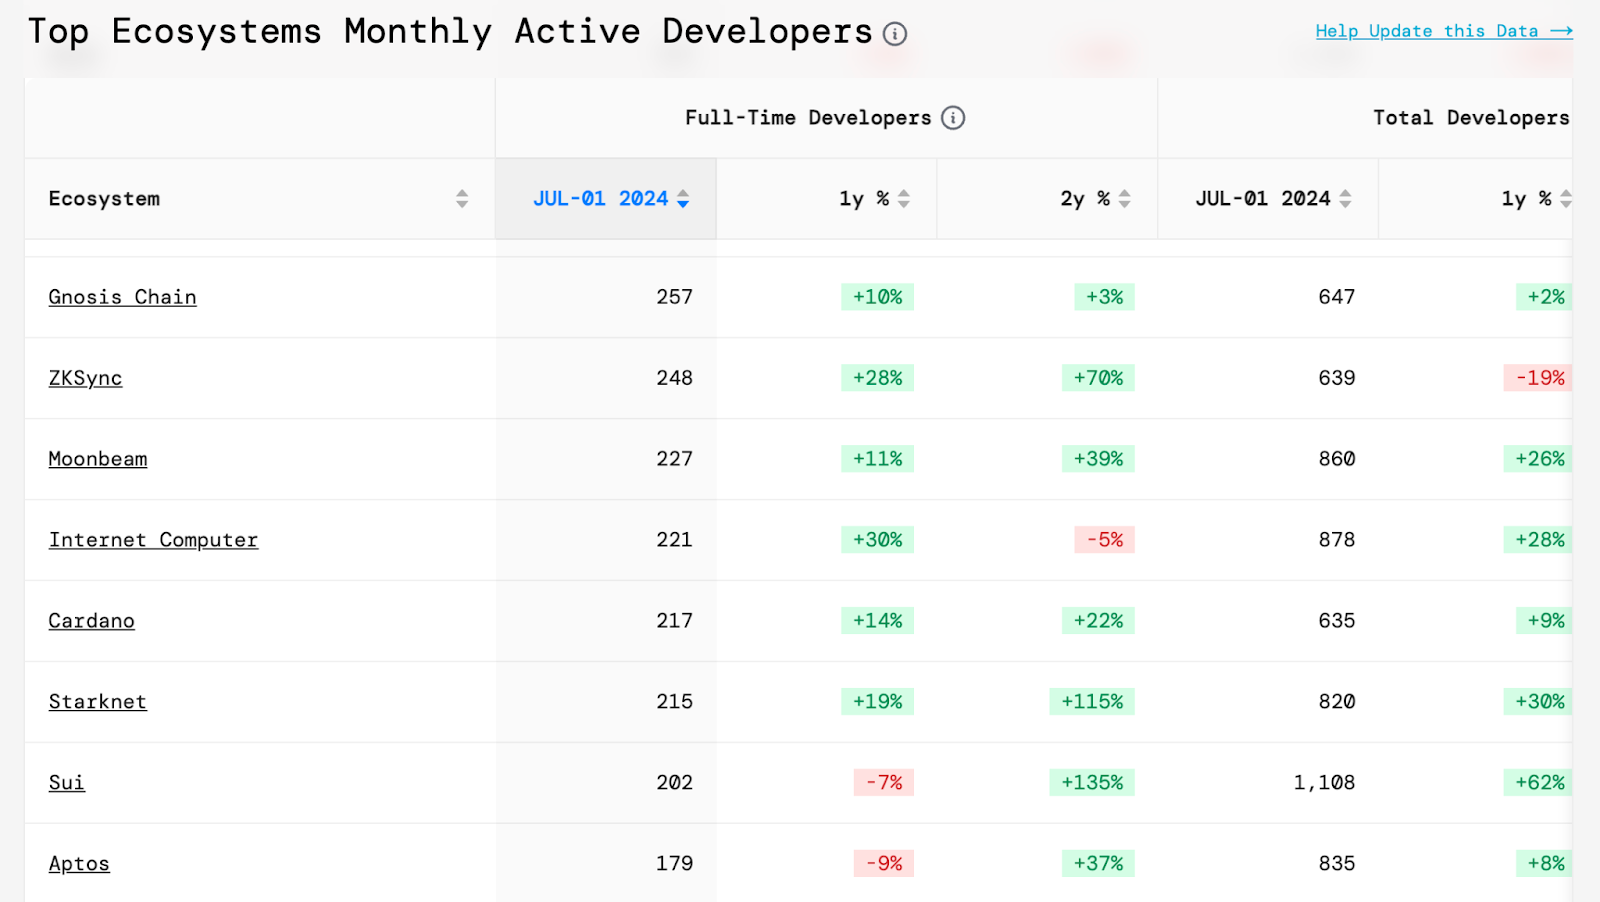
Task: Click ZKSync +70% two-year badge
Action: pyautogui.click(x=1098, y=378)
